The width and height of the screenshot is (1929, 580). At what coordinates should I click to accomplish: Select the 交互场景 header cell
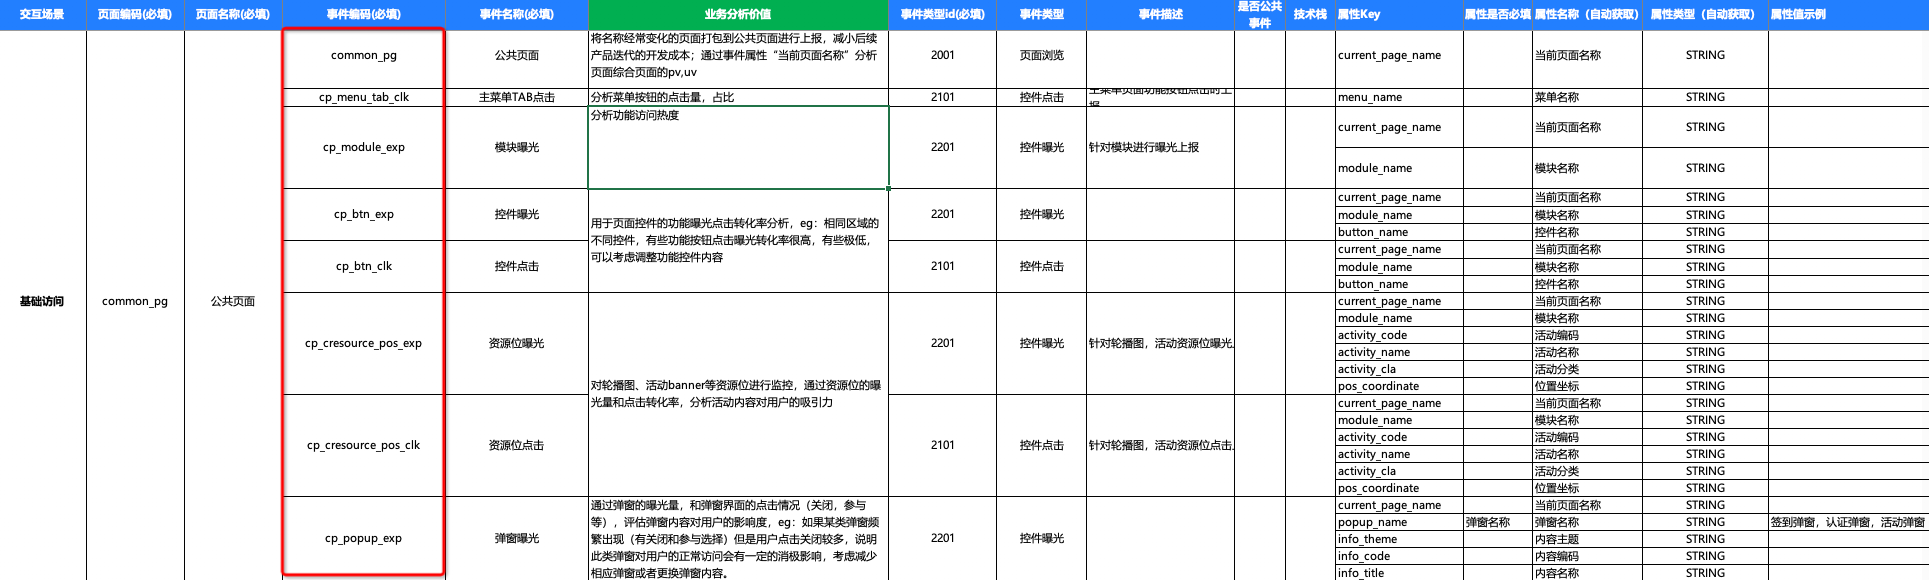(x=42, y=14)
